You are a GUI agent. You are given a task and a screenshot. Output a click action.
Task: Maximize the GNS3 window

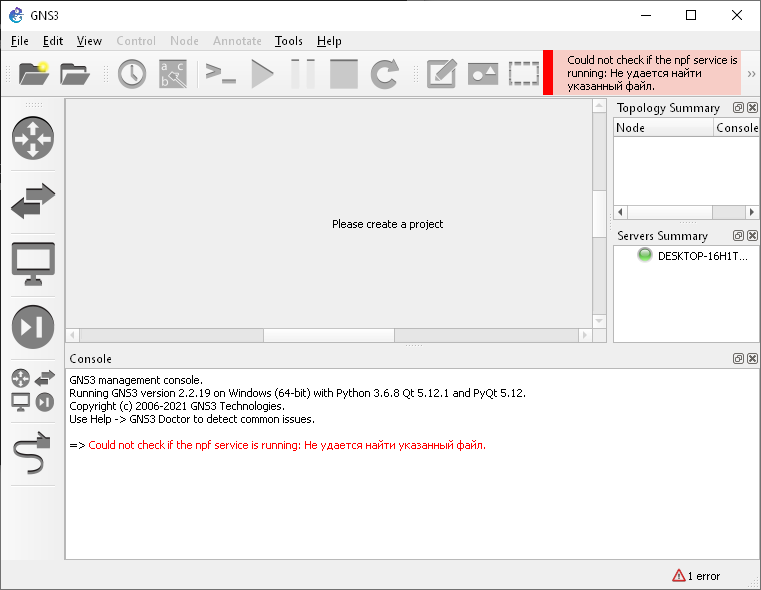pyautogui.click(x=691, y=16)
